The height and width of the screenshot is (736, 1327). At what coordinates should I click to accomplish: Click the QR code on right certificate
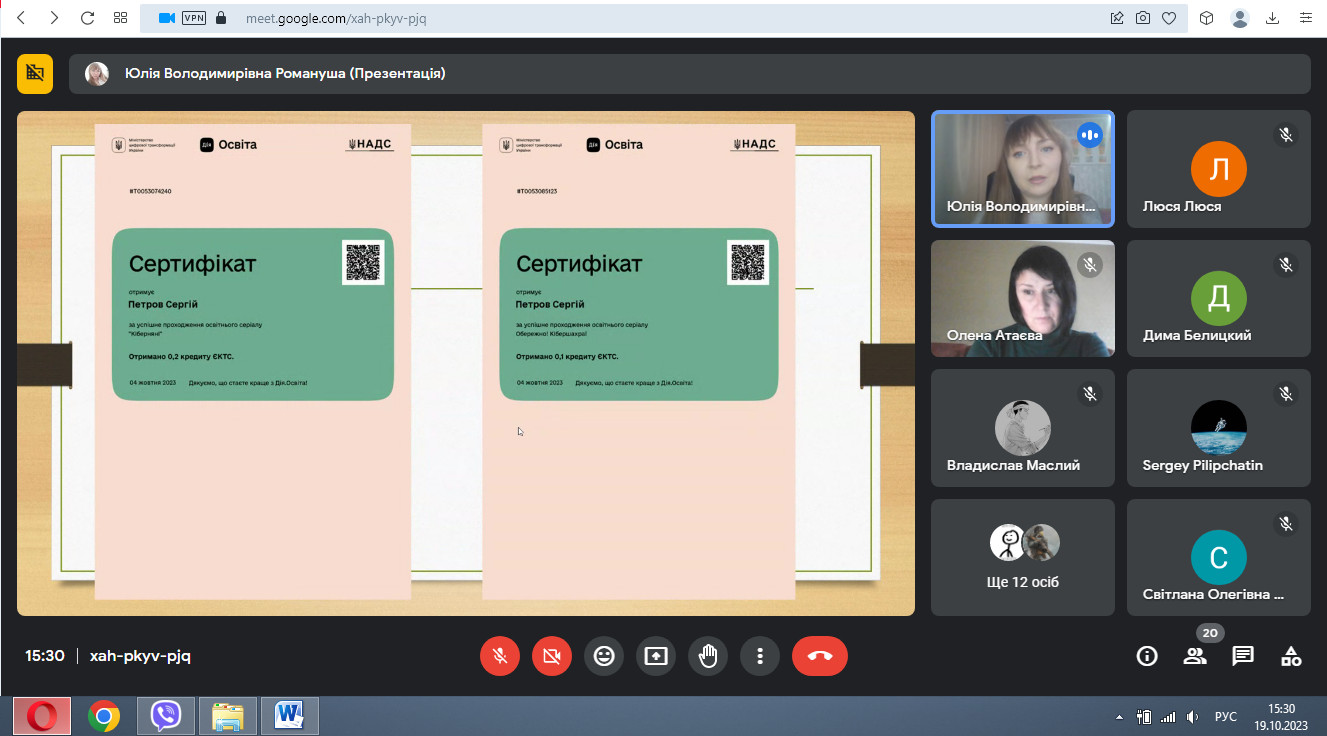point(748,262)
